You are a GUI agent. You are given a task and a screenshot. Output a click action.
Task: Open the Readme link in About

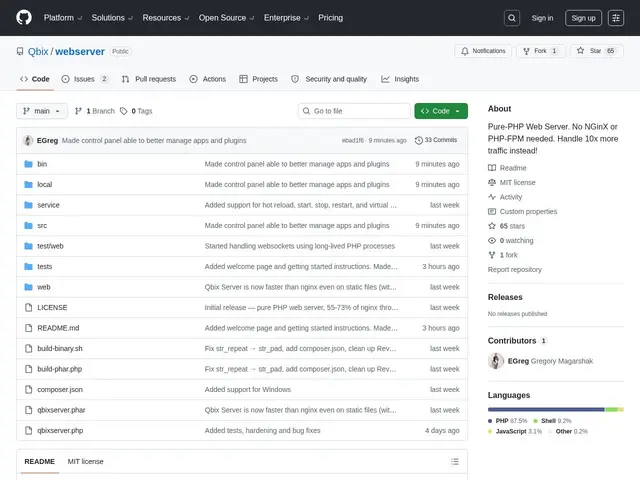click(507, 168)
